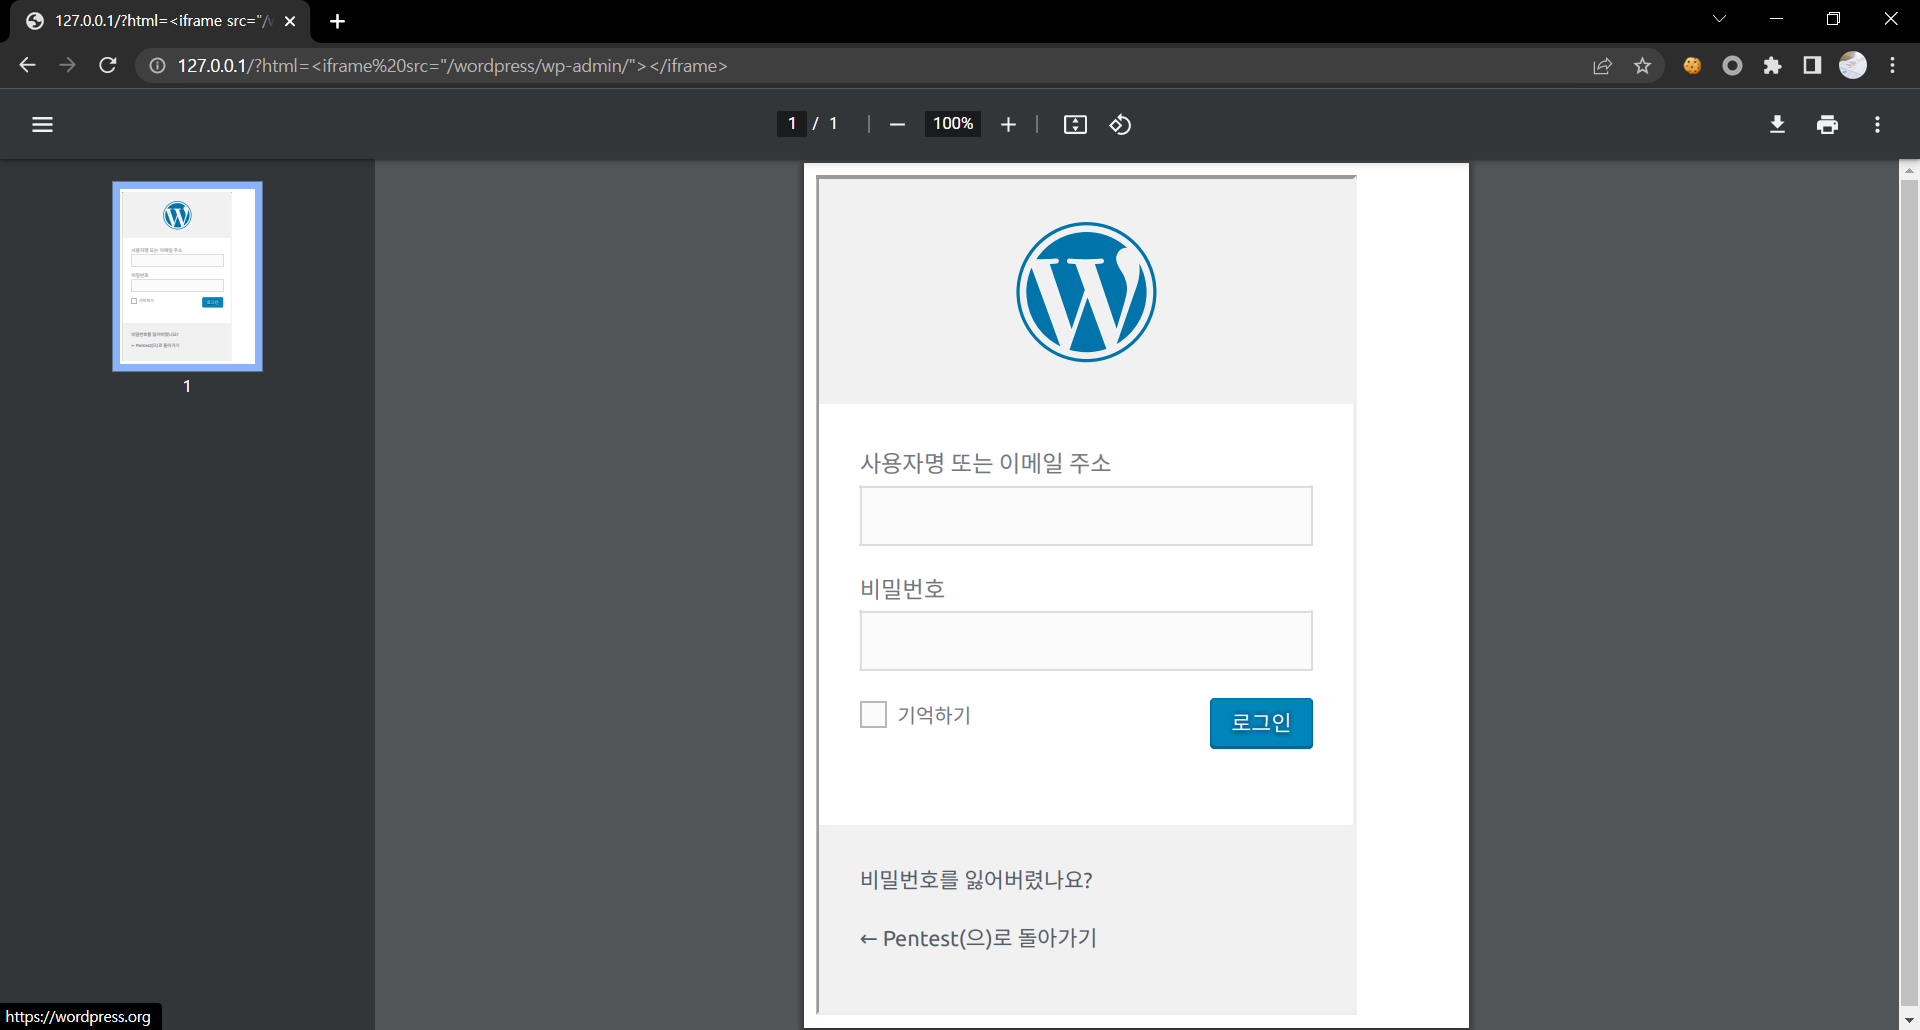Print the PDF document
The width and height of the screenshot is (1920, 1030).
tap(1827, 125)
